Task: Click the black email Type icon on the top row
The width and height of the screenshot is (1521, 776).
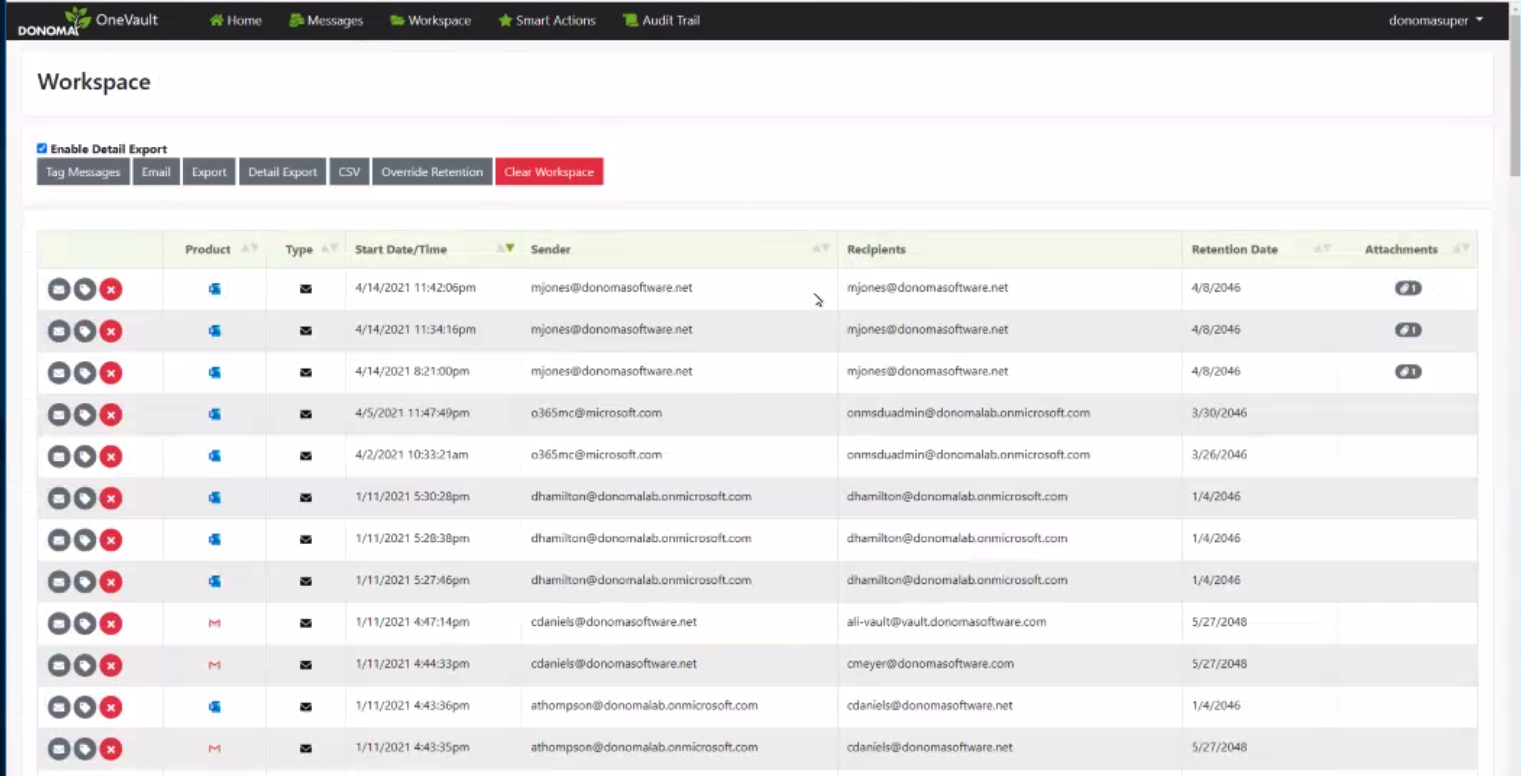Action: [x=304, y=288]
